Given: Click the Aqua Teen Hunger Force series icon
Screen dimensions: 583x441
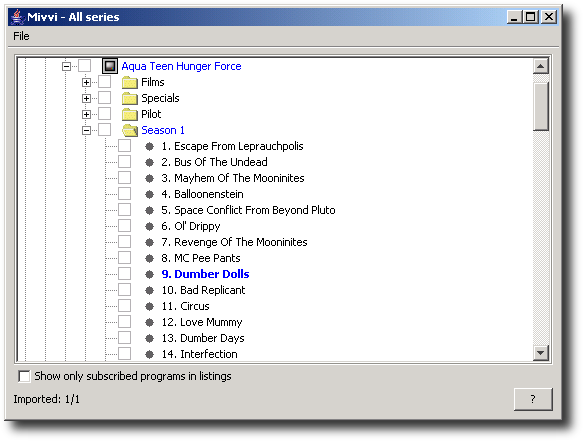Looking at the screenshot, I should (x=110, y=66).
